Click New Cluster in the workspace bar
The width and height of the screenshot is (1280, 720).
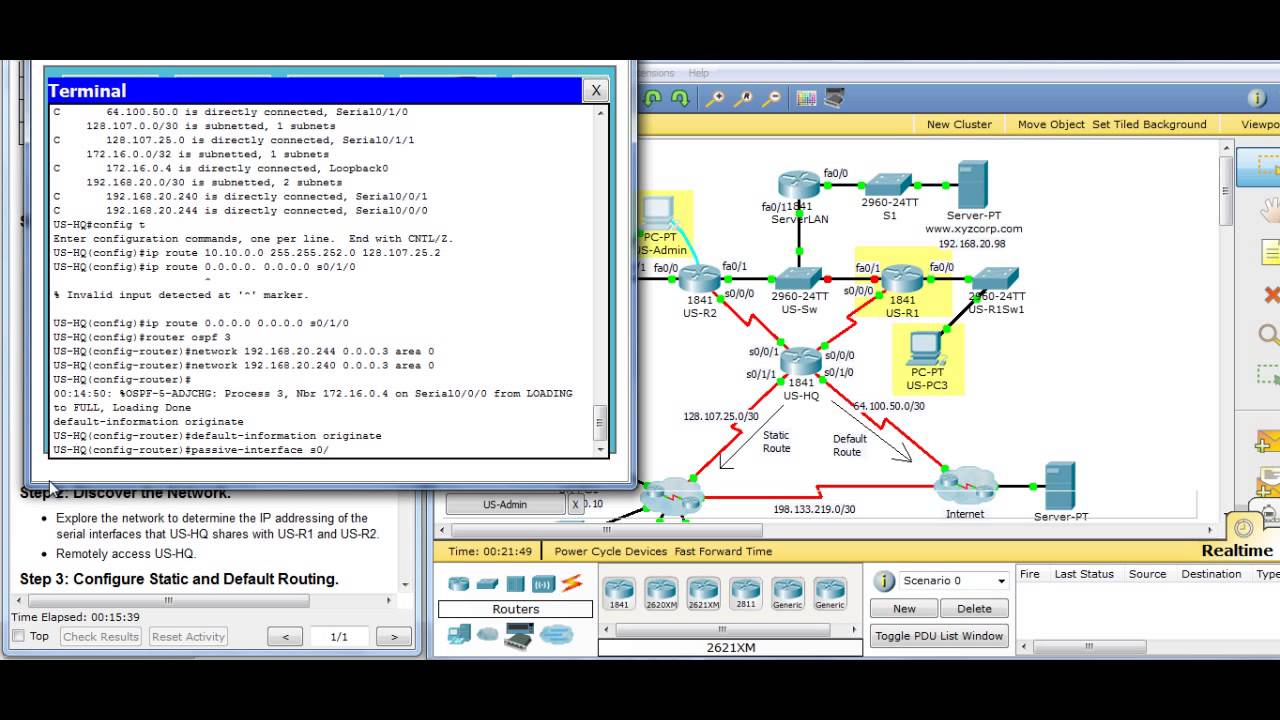point(959,124)
